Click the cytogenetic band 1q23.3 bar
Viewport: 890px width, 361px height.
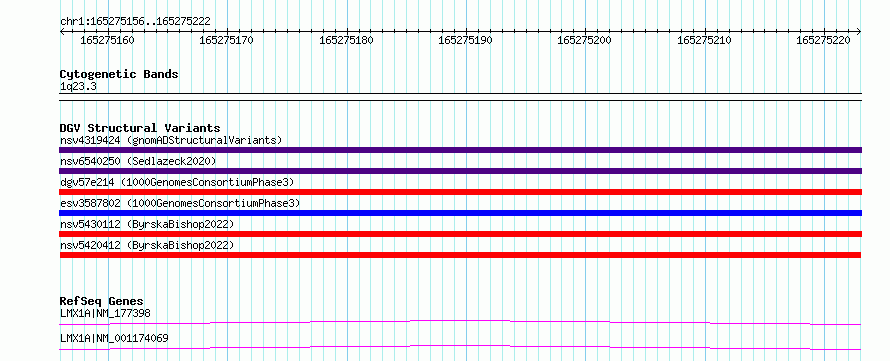click(x=460, y=97)
